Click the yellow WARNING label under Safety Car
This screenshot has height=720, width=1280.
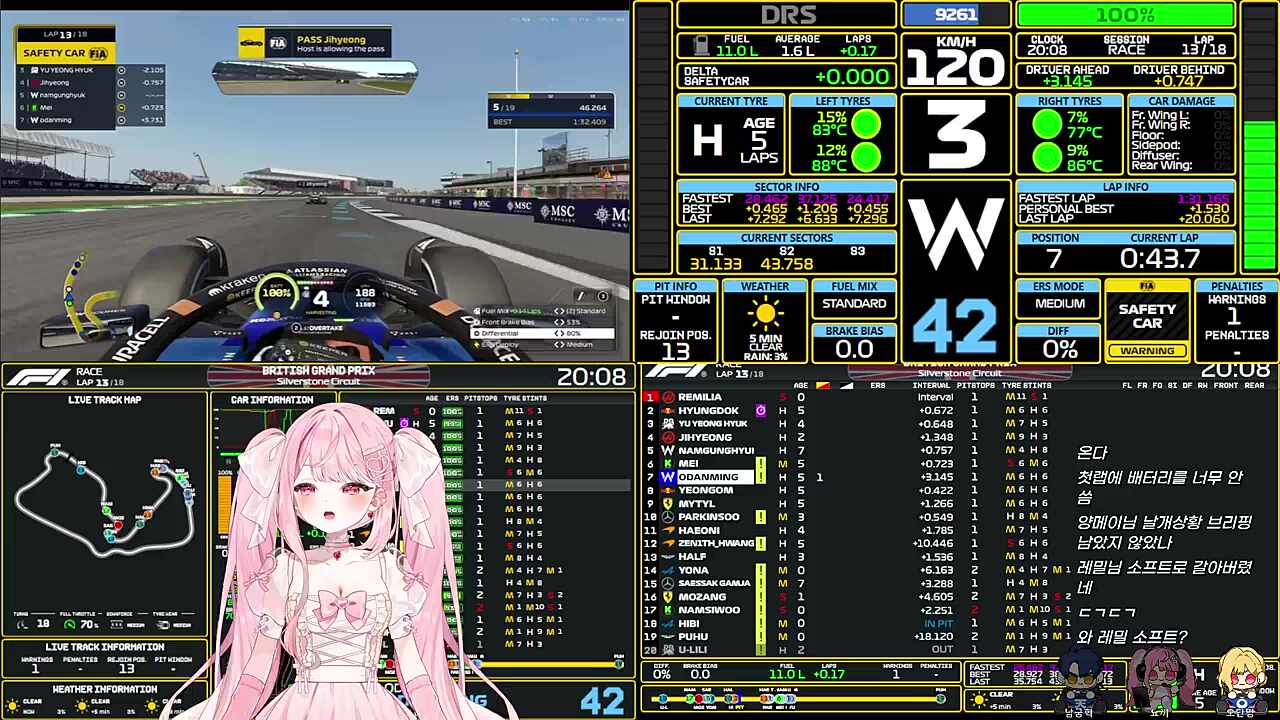click(x=1147, y=351)
